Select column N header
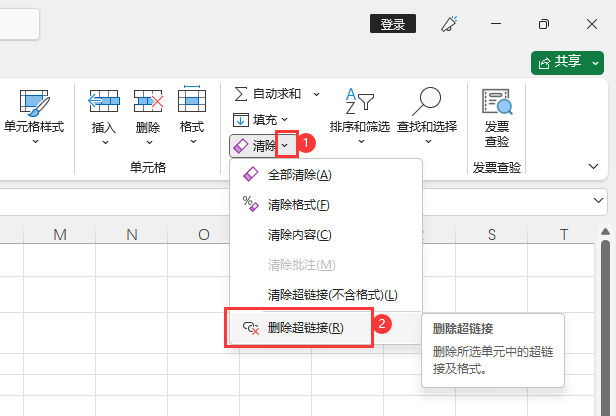Image resolution: width=616 pixels, height=416 pixels. pos(132,235)
